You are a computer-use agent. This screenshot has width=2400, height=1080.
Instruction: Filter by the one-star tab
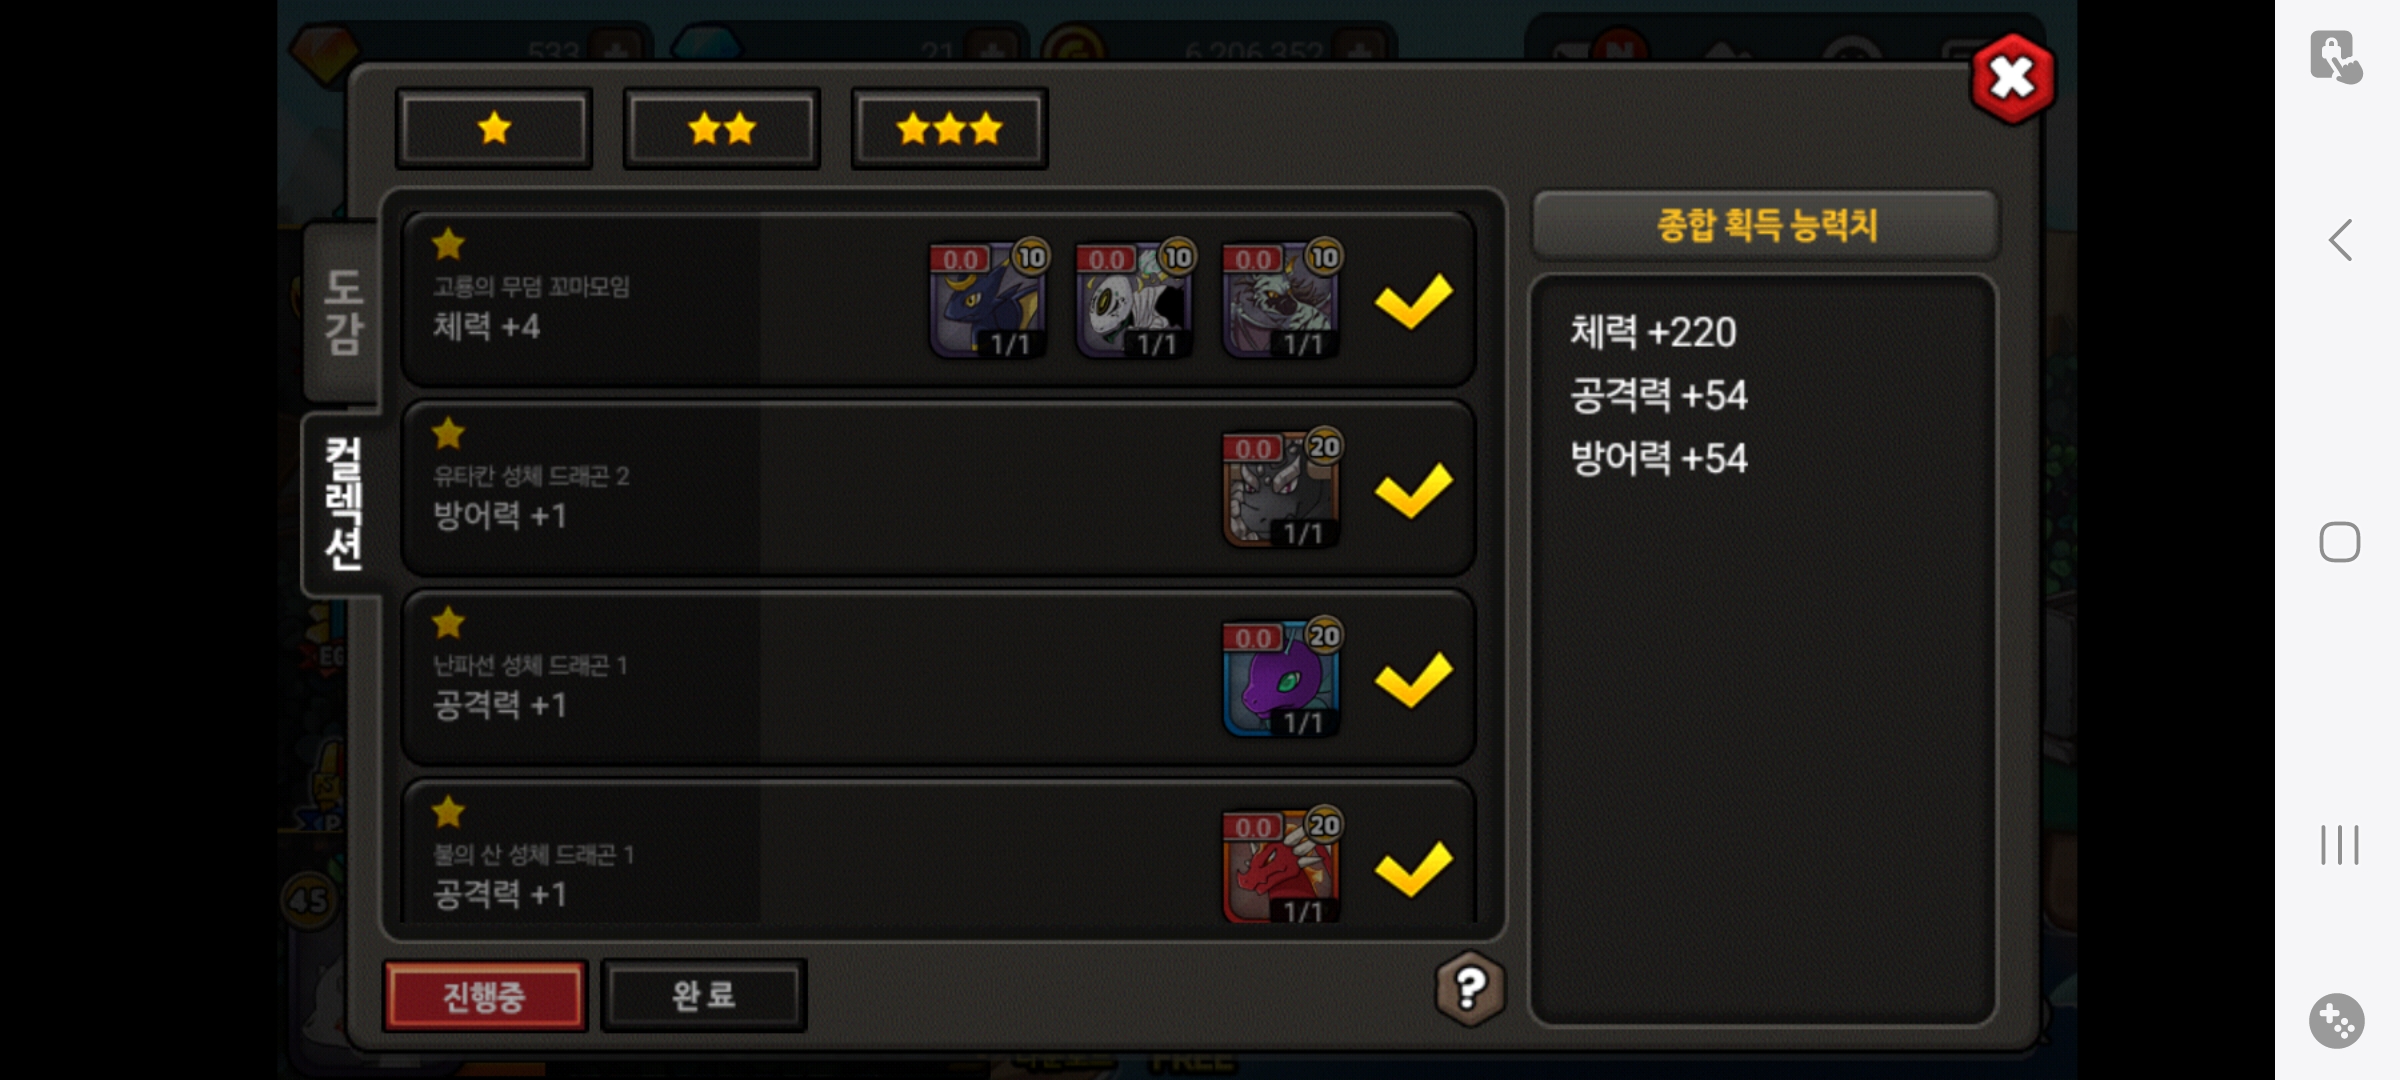click(494, 128)
